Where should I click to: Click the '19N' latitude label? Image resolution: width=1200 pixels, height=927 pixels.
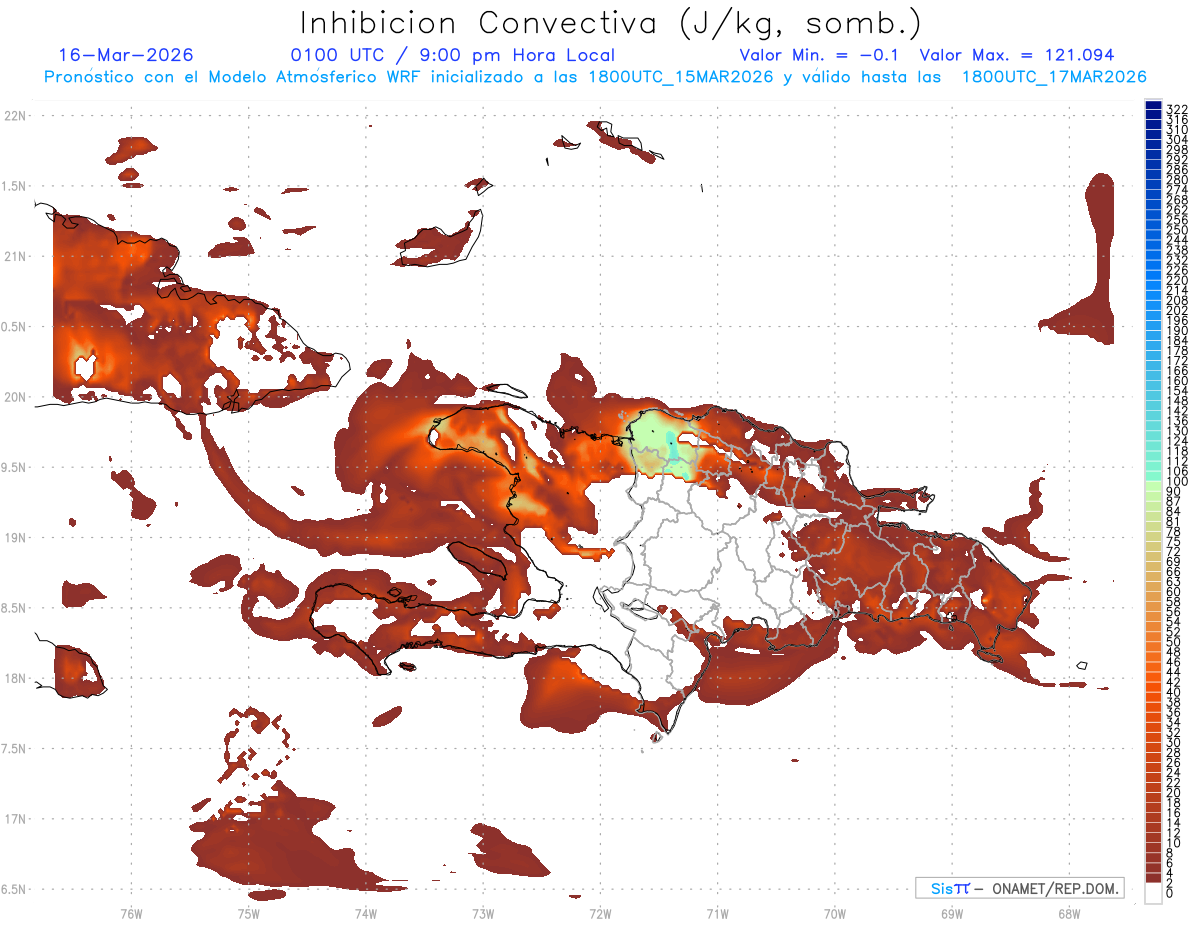(x=15, y=537)
